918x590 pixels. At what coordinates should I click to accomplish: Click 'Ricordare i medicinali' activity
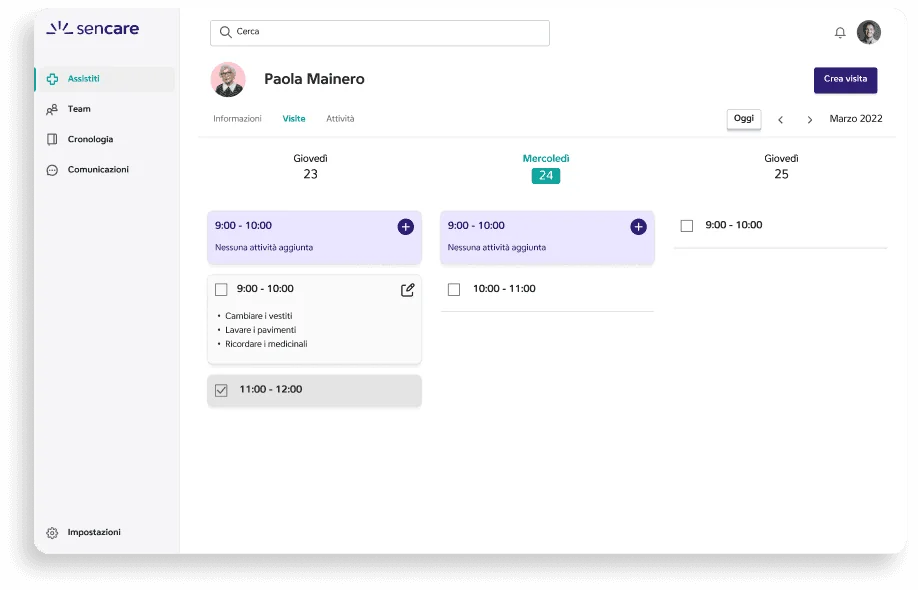266,344
